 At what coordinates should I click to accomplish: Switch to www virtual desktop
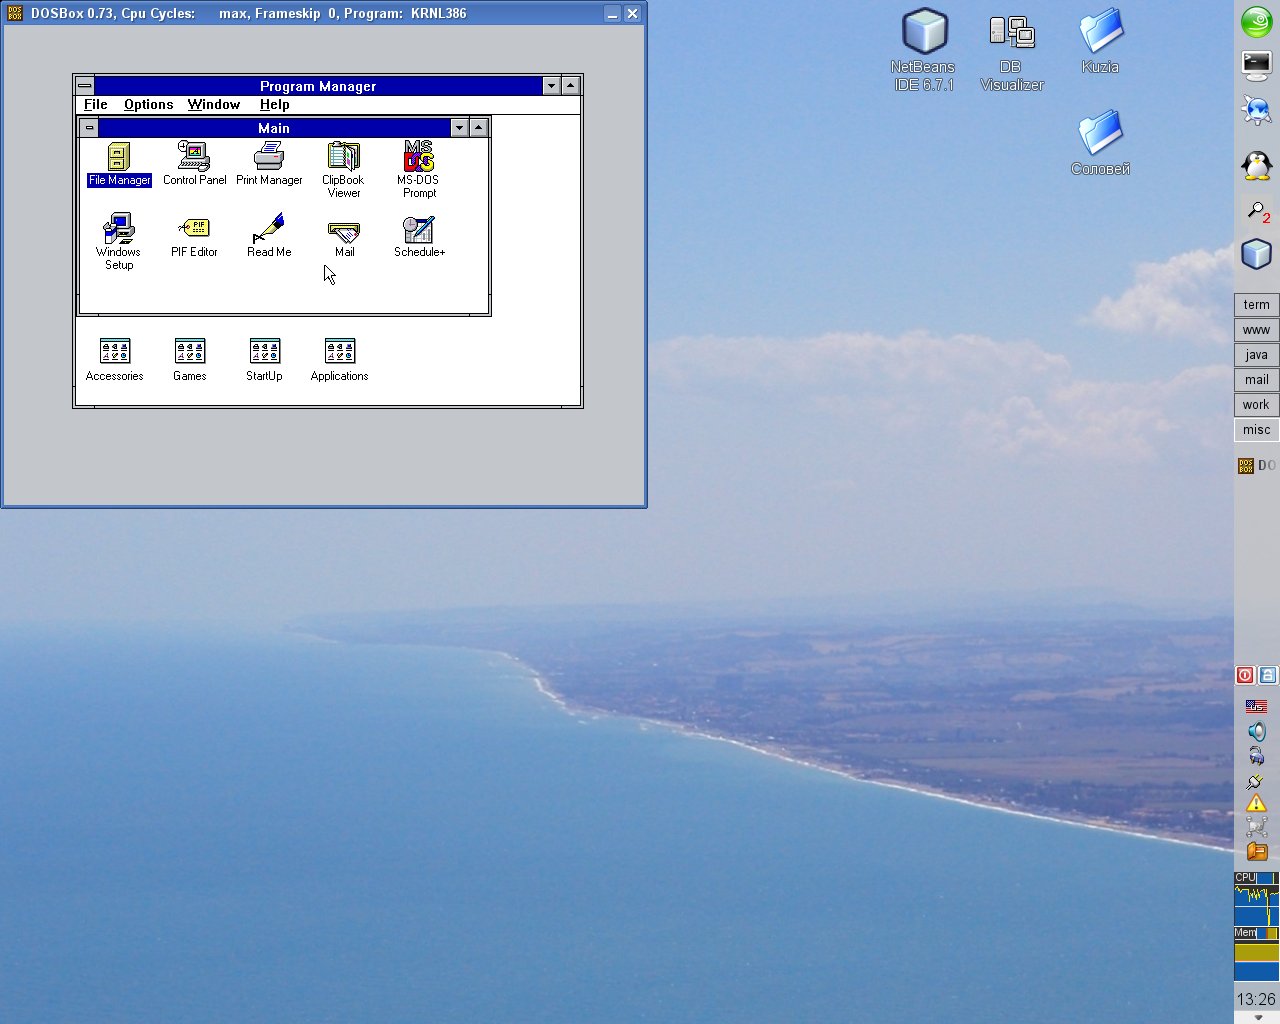click(1257, 330)
